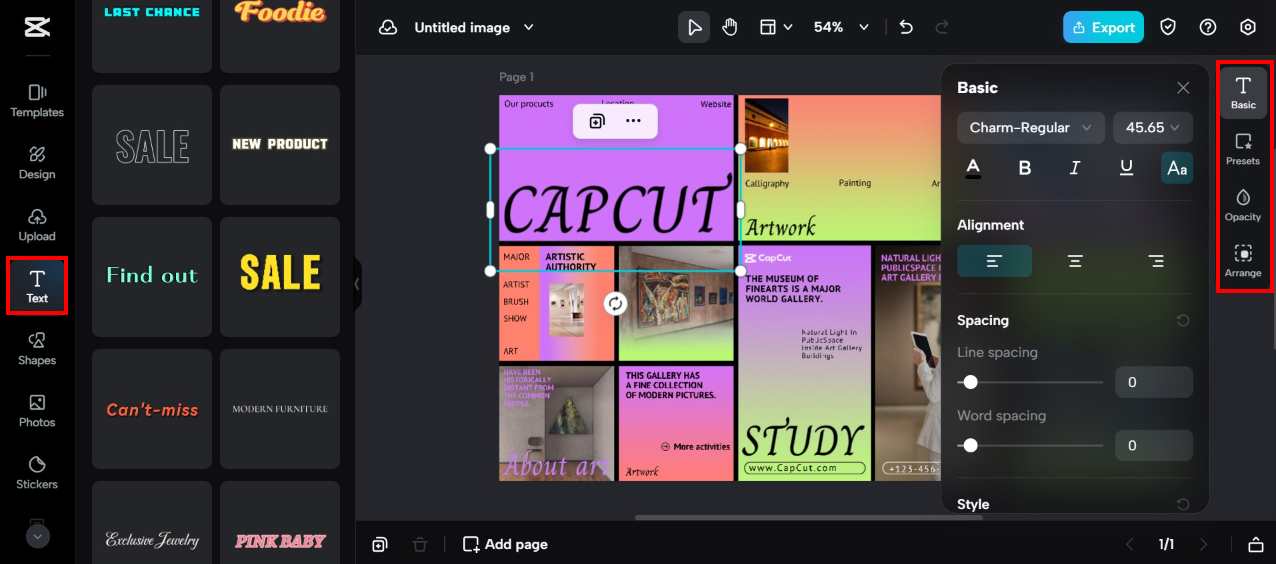Close the Basic text panel
1276x564 pixels.
tap(1183, 88)
